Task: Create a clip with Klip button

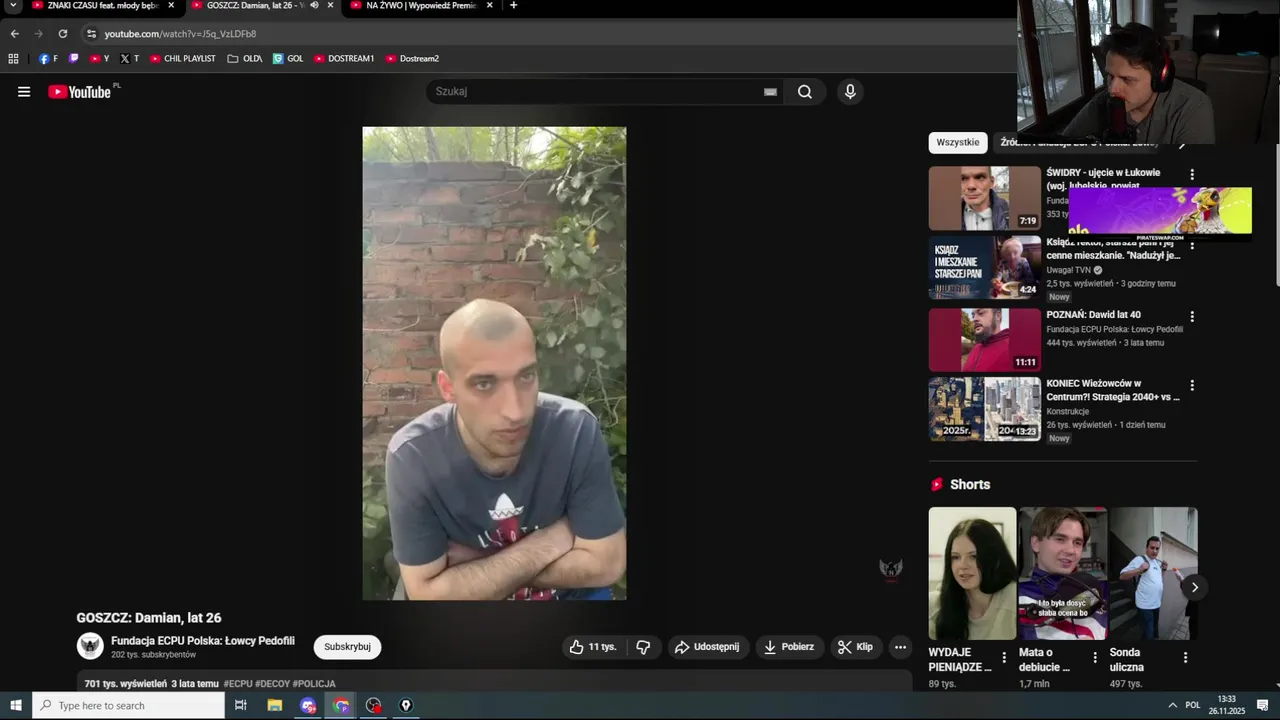Action: click(x=855, y=647)
